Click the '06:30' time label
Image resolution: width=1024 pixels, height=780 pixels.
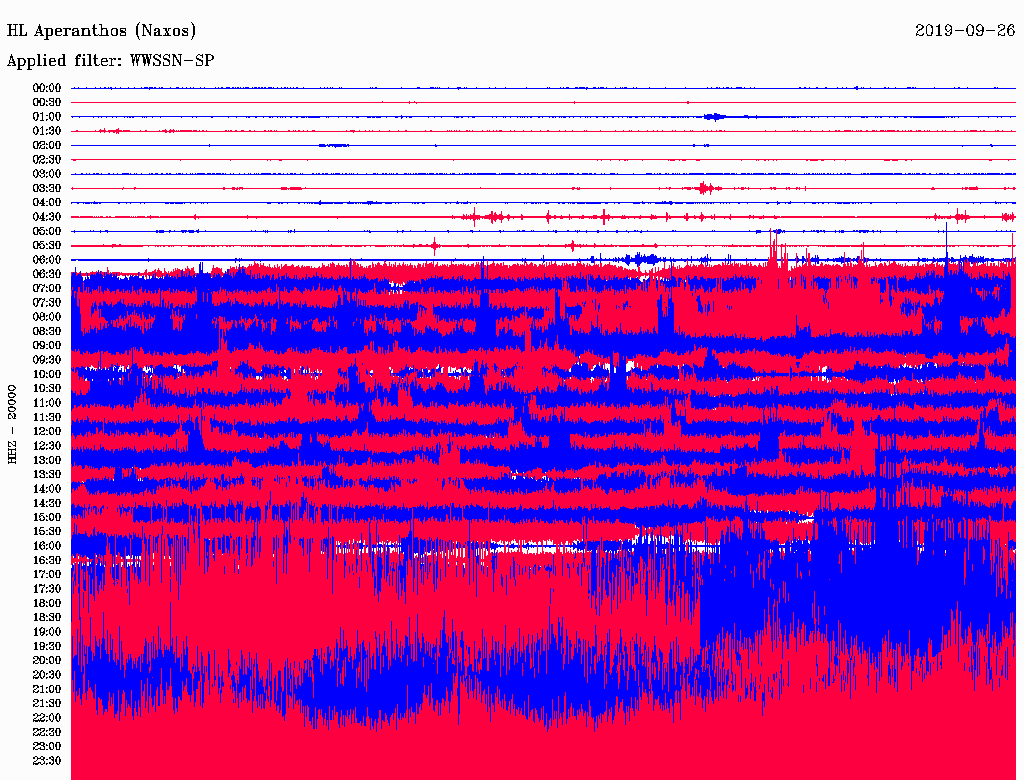pos(47,274)
